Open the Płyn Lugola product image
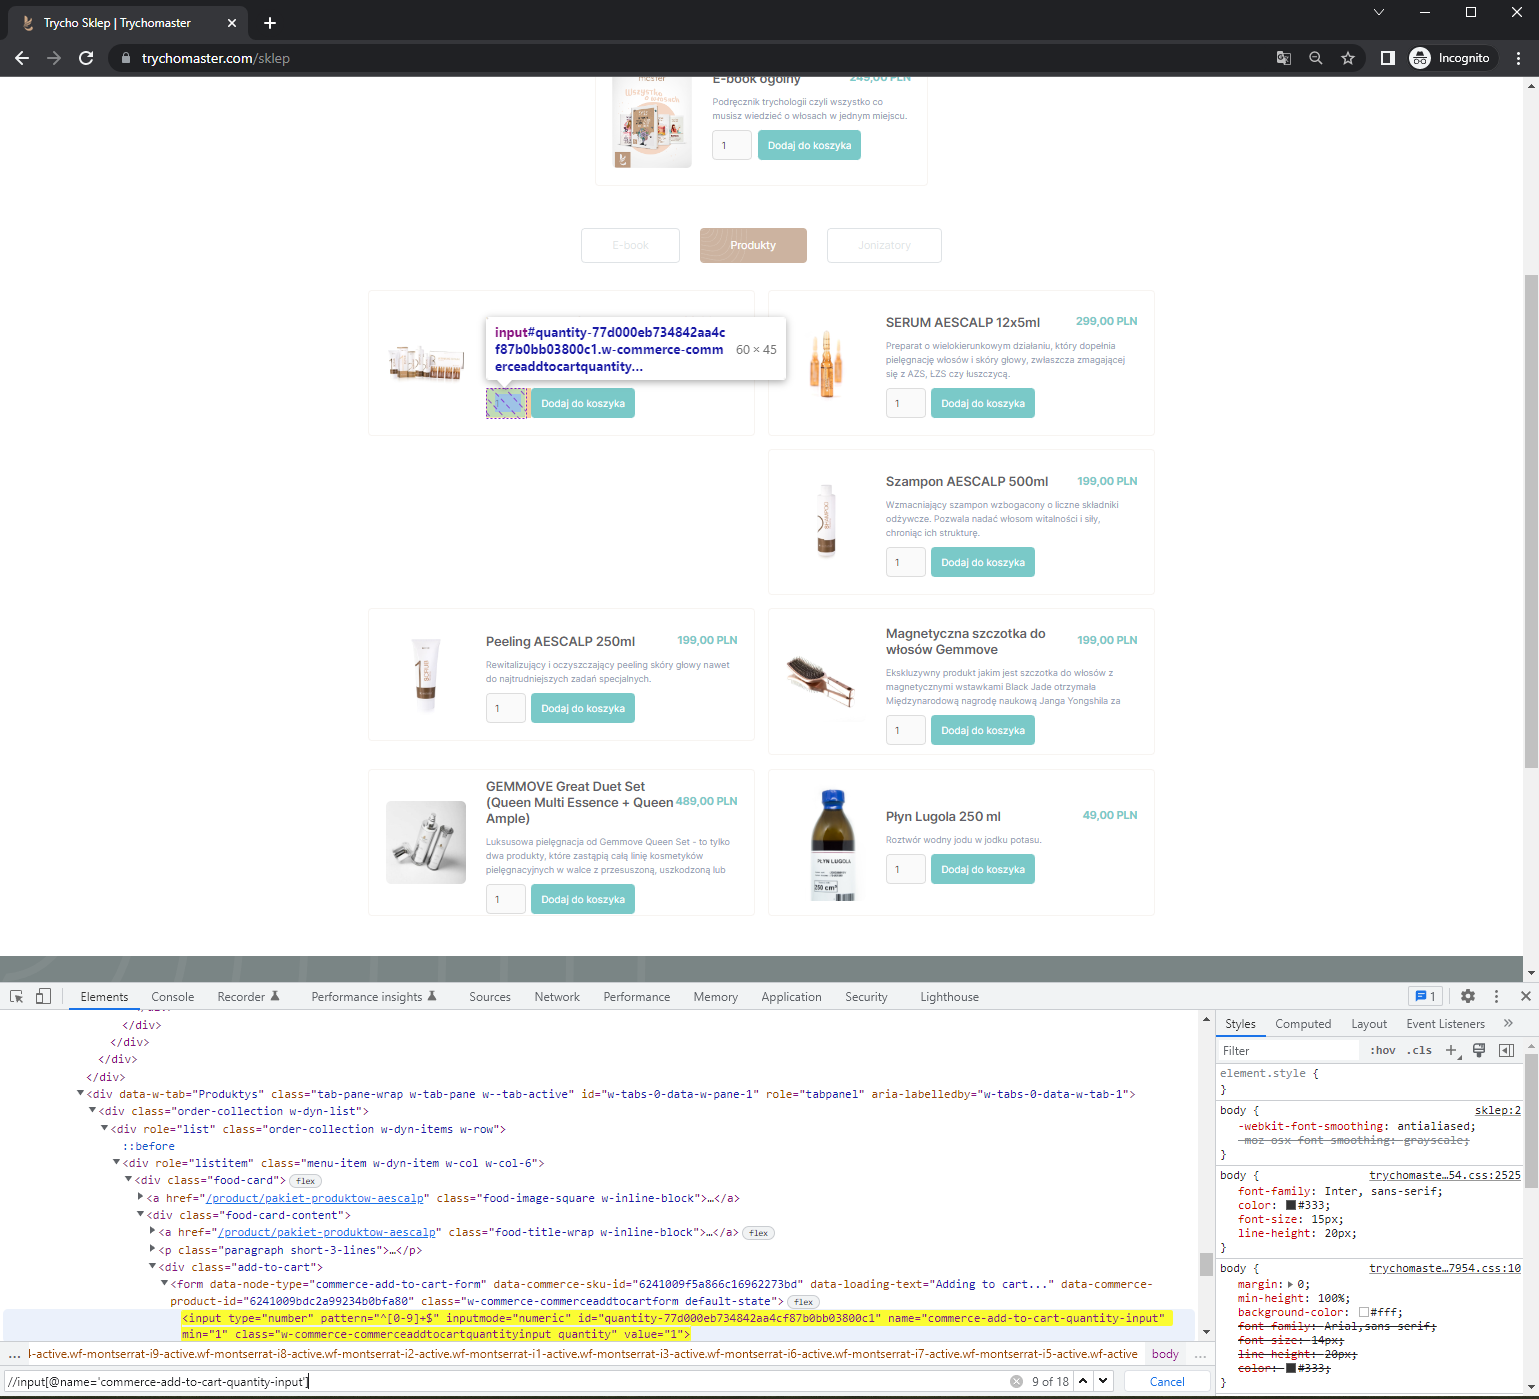Viewport: 1539px width, 1399px height. [x=833, y=845]
